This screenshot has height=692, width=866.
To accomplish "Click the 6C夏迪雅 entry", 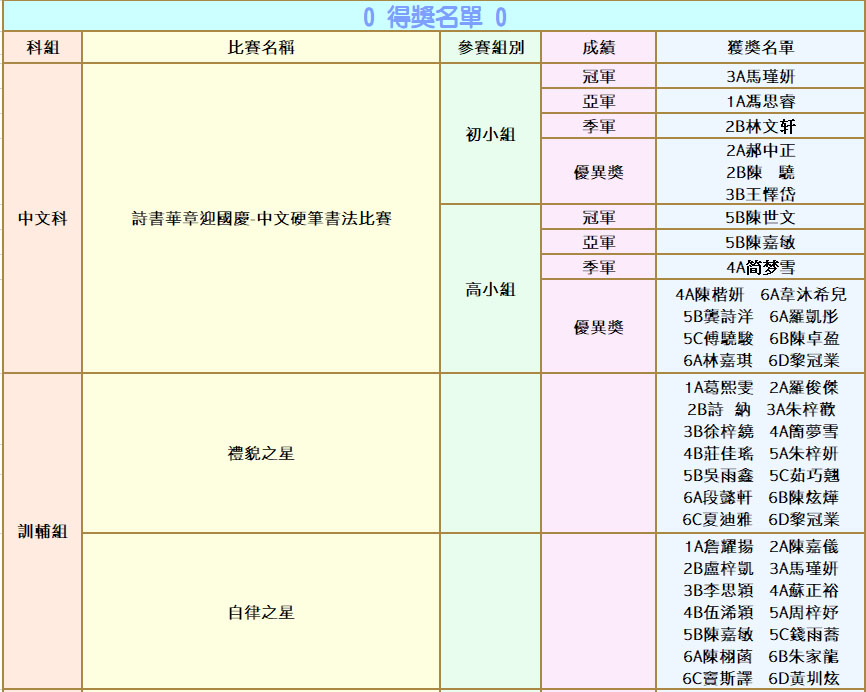I will coord(718,519).
